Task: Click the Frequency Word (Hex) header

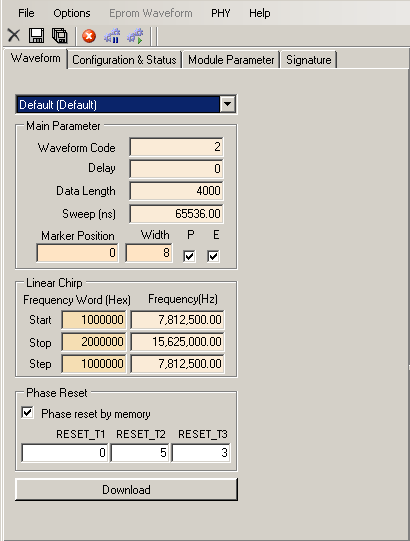Action: point(77,300)
